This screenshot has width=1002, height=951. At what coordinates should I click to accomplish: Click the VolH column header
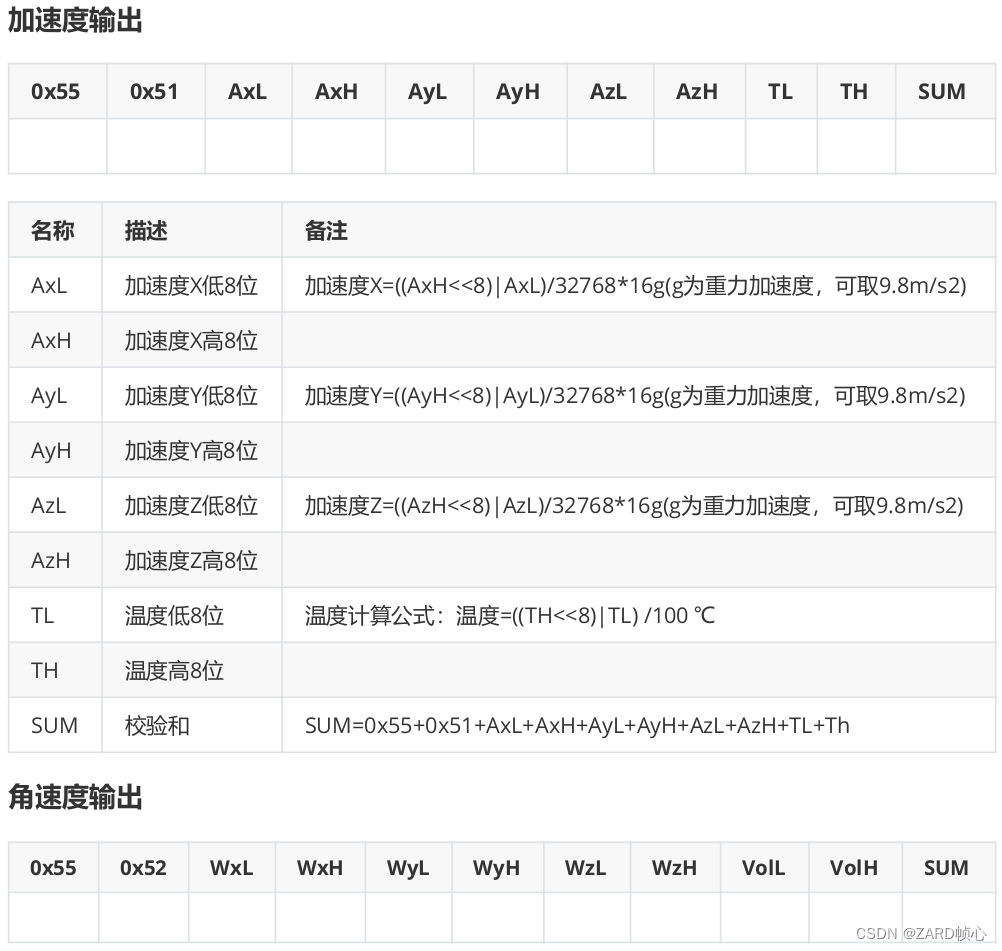click(x=855, y=867)
